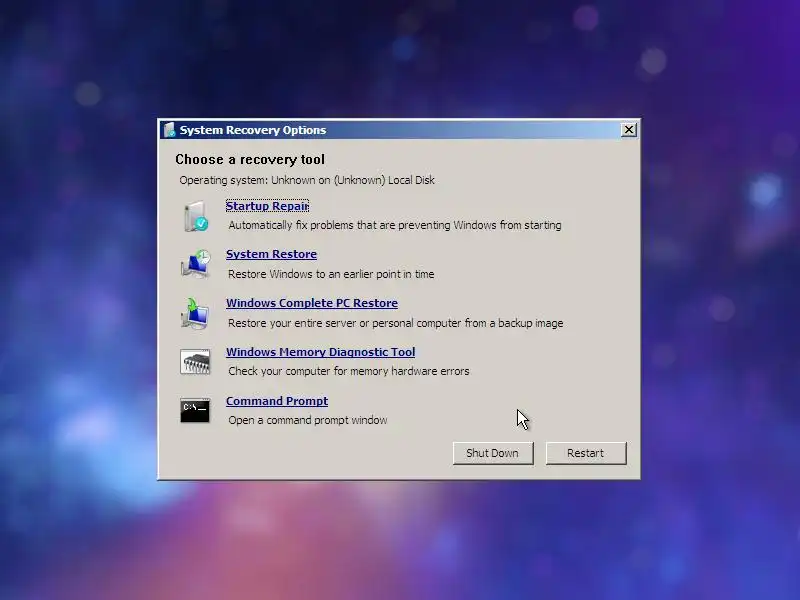Click 'Restore Windows to an earlier point' text
The image size is (800, 600).
click(x=331, y=274)
